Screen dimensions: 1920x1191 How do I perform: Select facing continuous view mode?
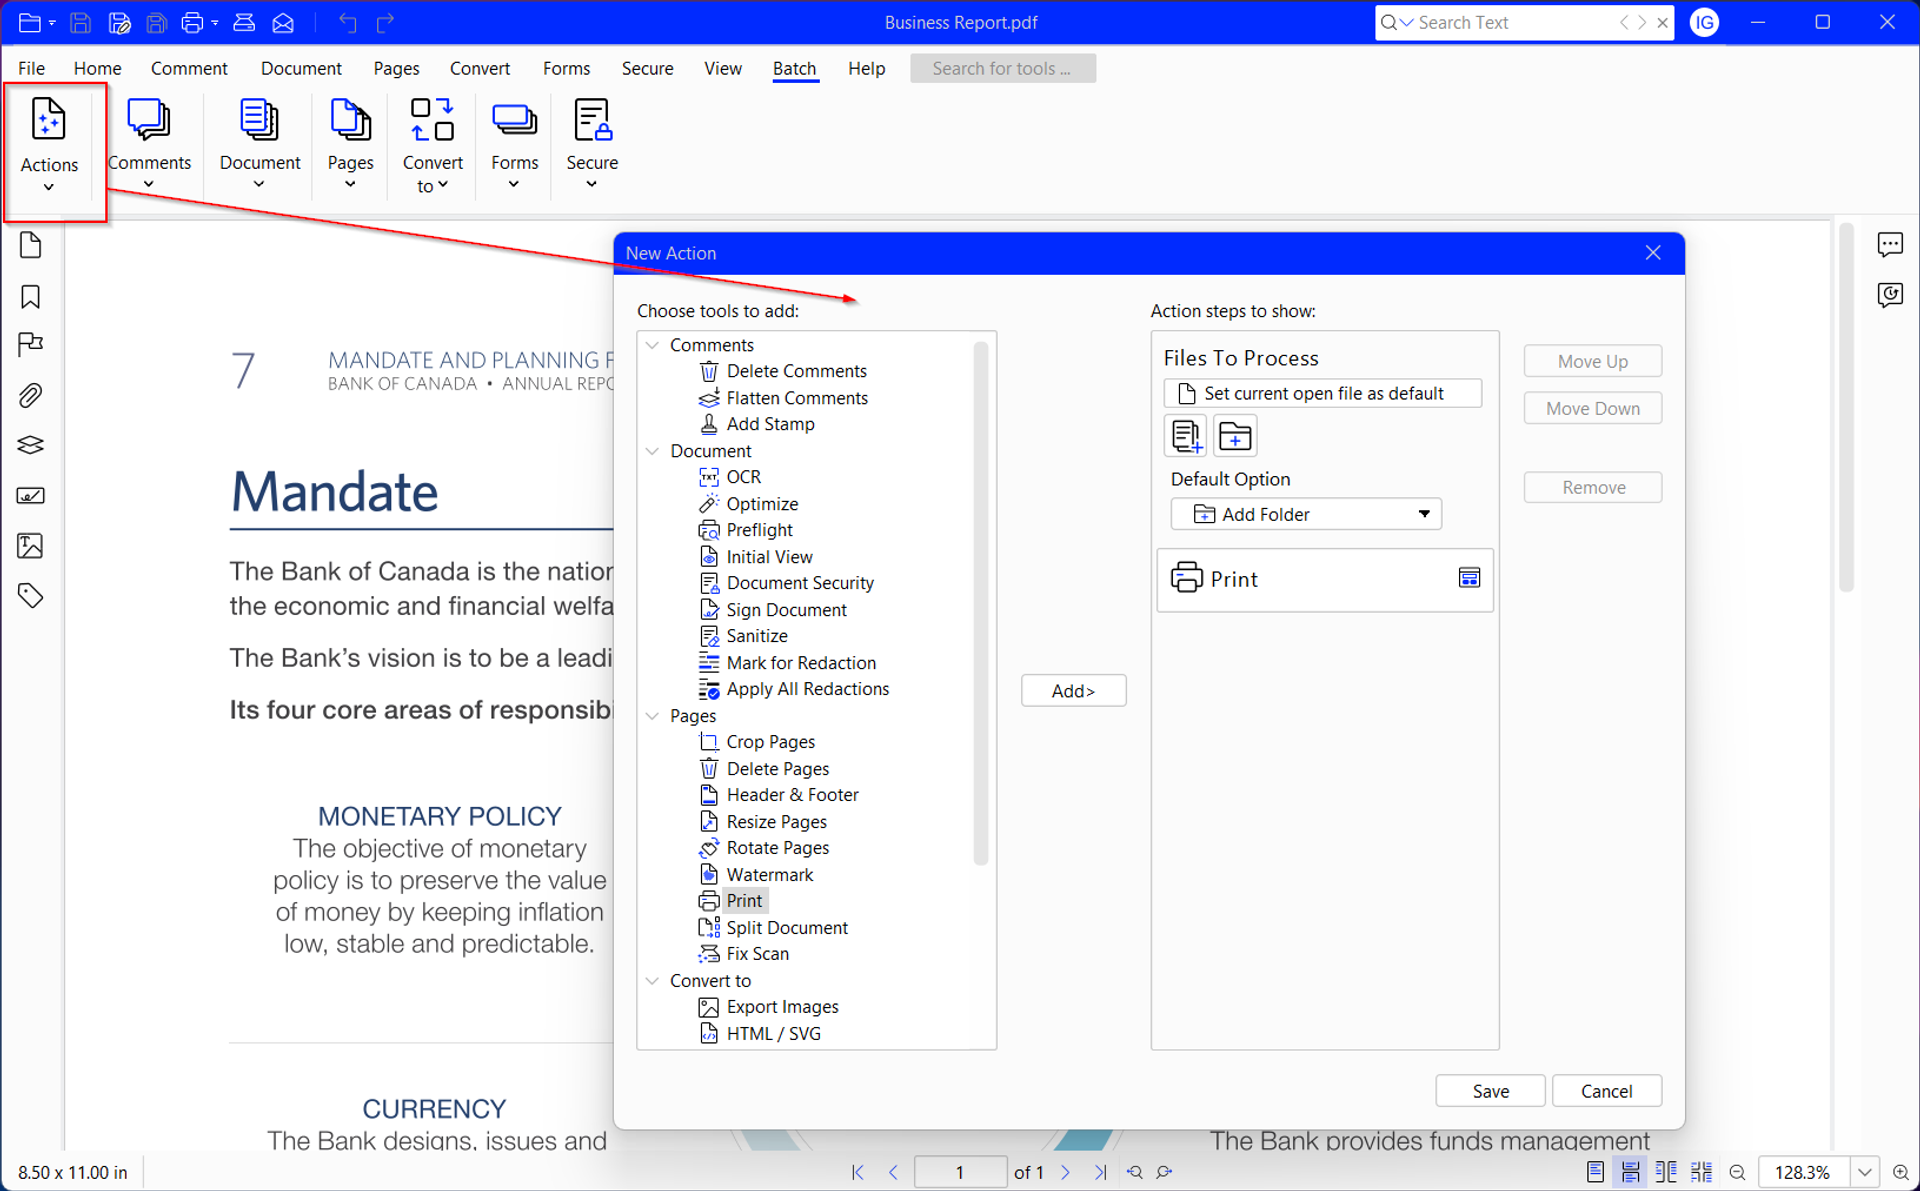pos(1701,1172)
